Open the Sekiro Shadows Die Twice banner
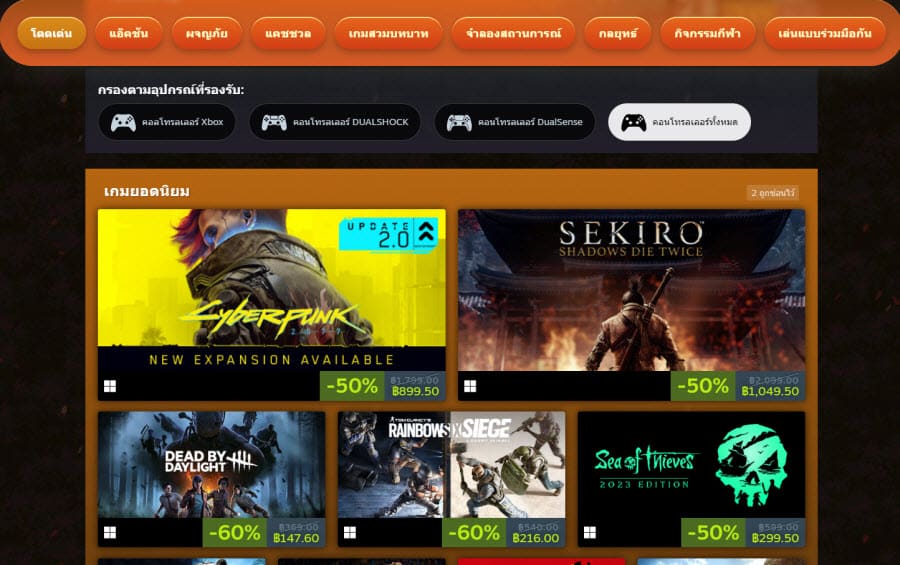Screen dimensions: 900x565 click(x=631, y=290)
